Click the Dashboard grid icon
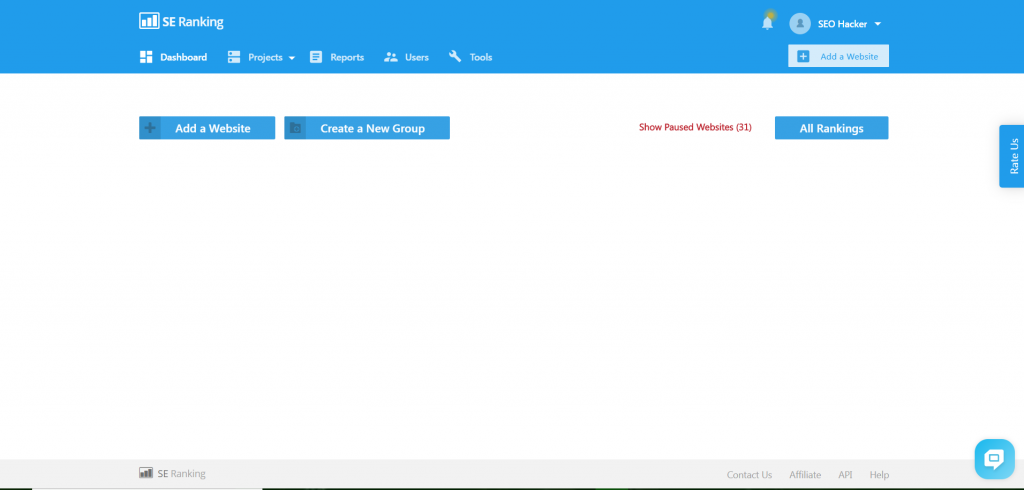This screenshot has width=1024, height=490. 146,57
